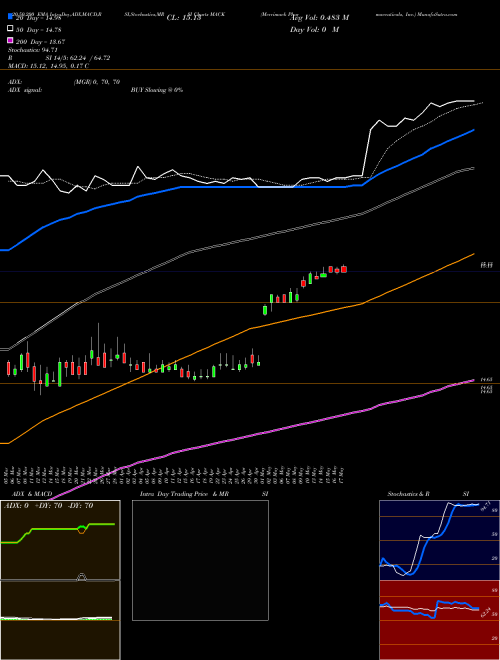The height and width of the screenshot is (660, 500).
Task: Click the 'Day Vol: 0 M' label
Action: point(314,30)
